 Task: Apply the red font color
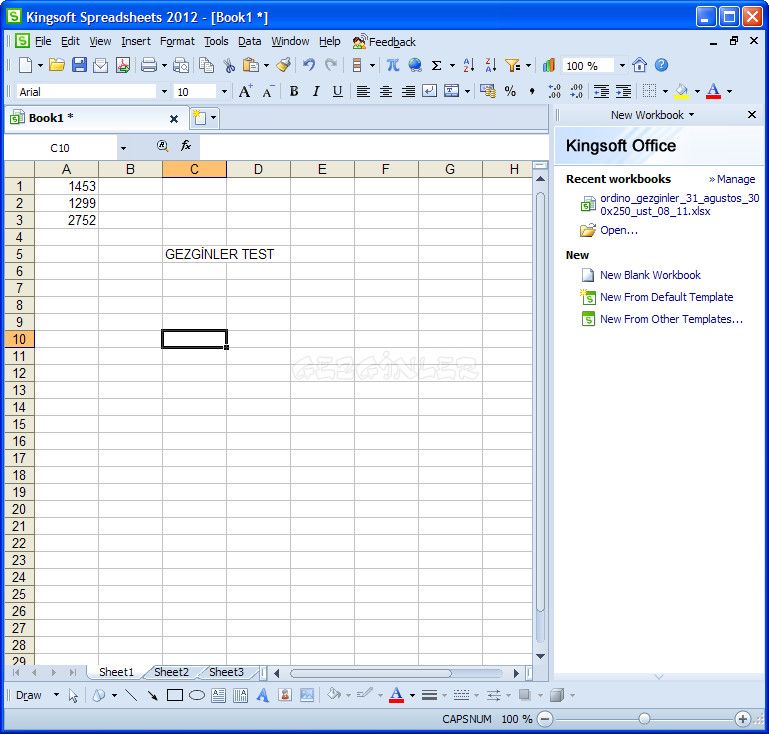coord(714,91)
